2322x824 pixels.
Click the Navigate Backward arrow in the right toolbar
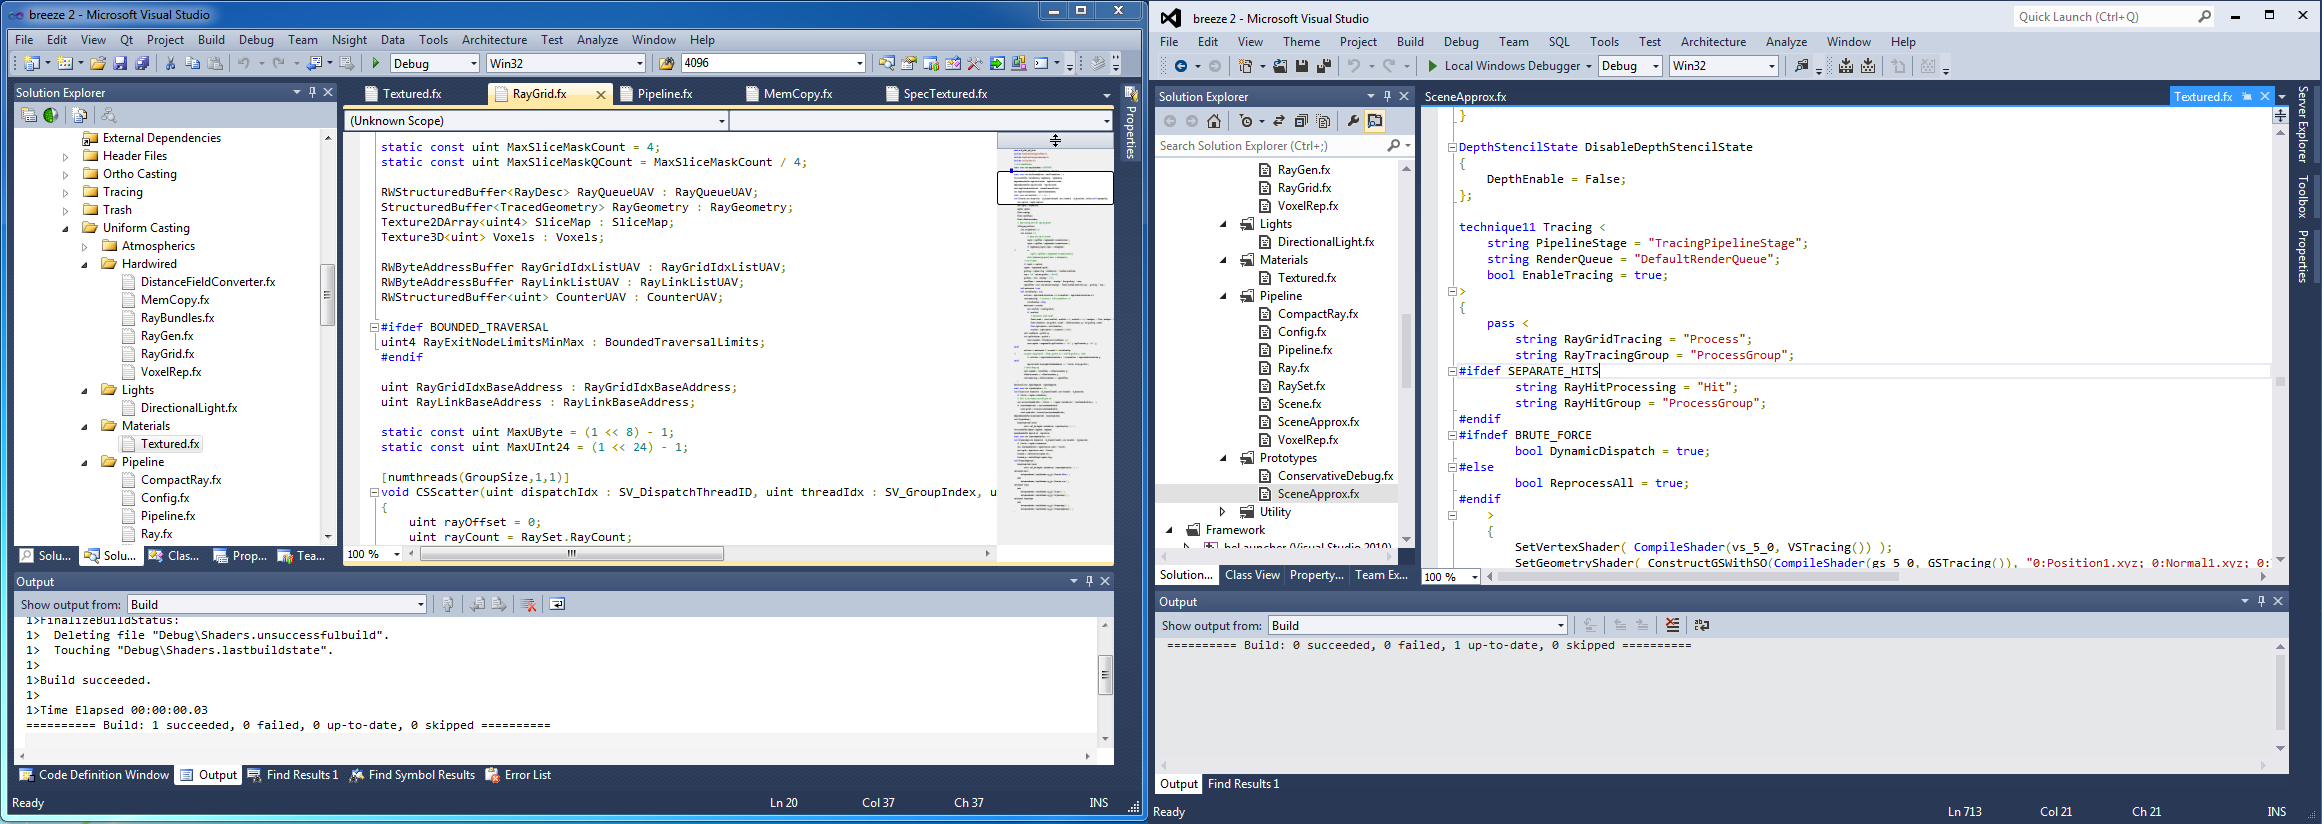tap(1181, 66)
